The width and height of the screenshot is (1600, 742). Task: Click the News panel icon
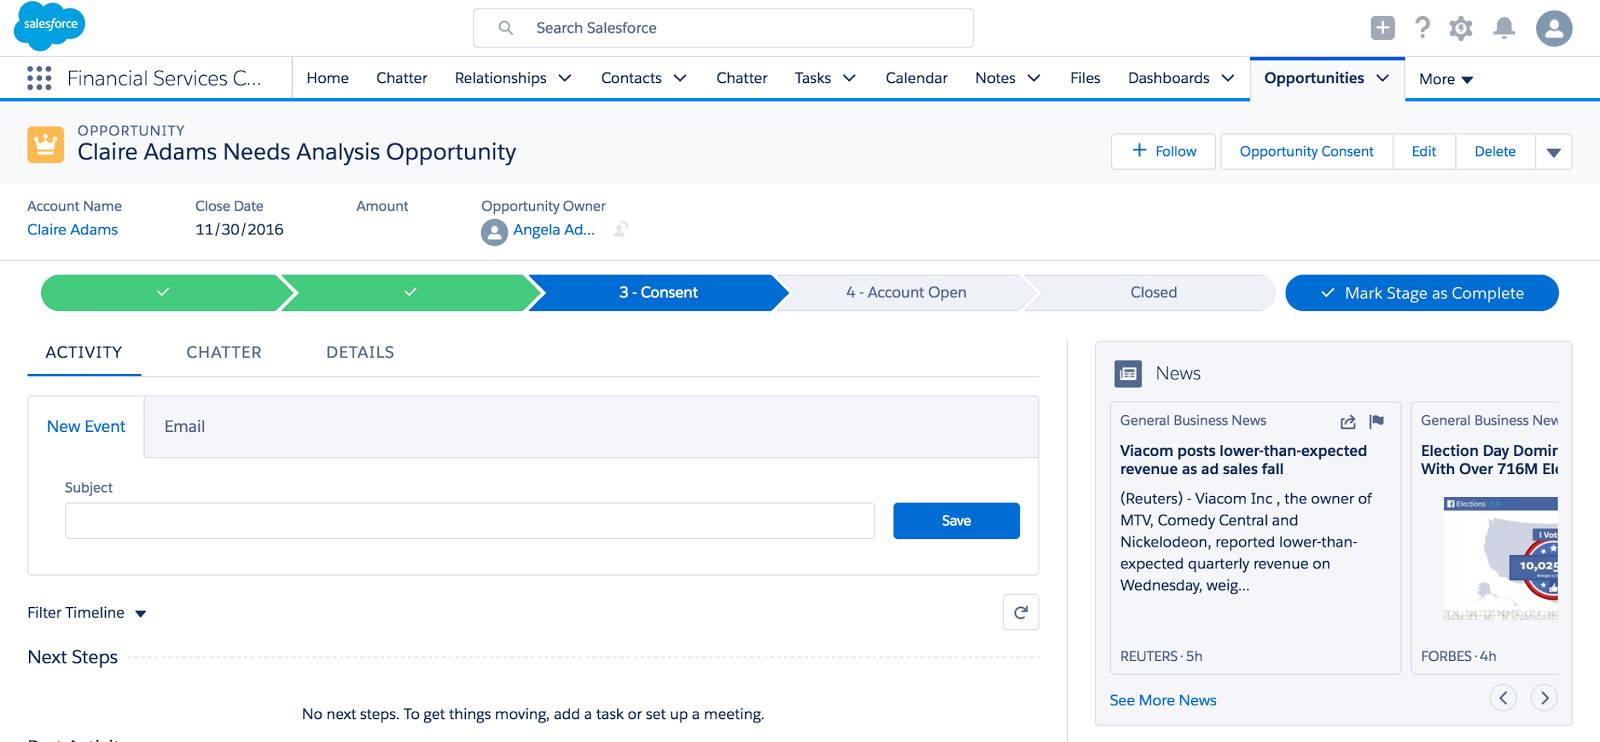(x=1128, y=374)
